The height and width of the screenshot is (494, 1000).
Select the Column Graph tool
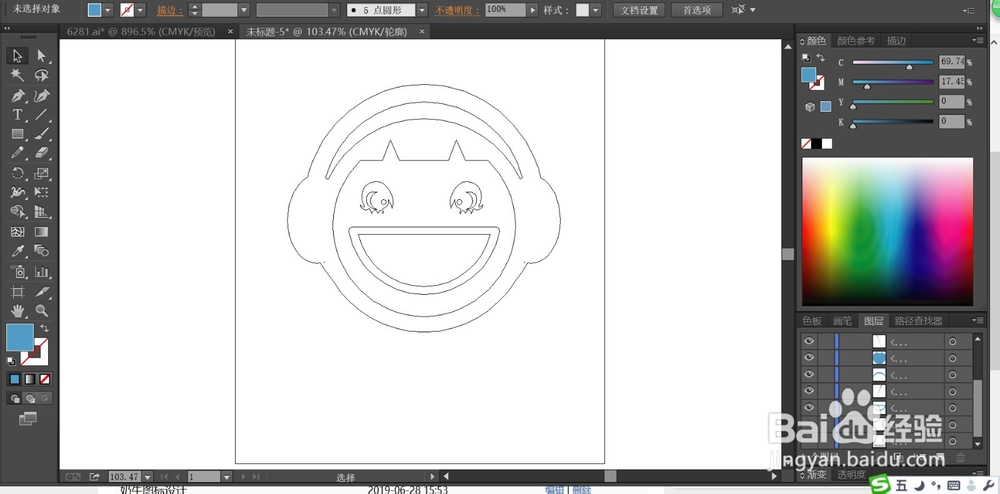(x=41, y=272)
